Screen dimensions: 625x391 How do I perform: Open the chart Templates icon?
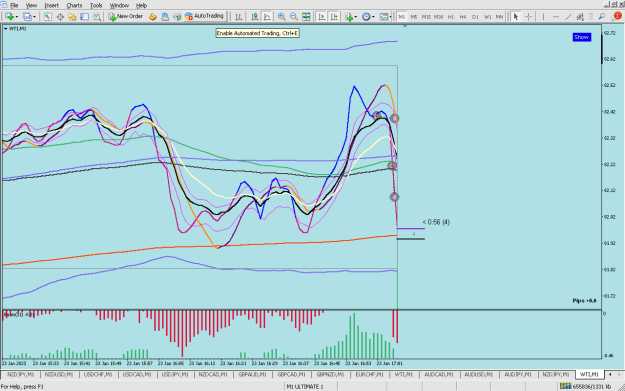[x=383, y=16]
